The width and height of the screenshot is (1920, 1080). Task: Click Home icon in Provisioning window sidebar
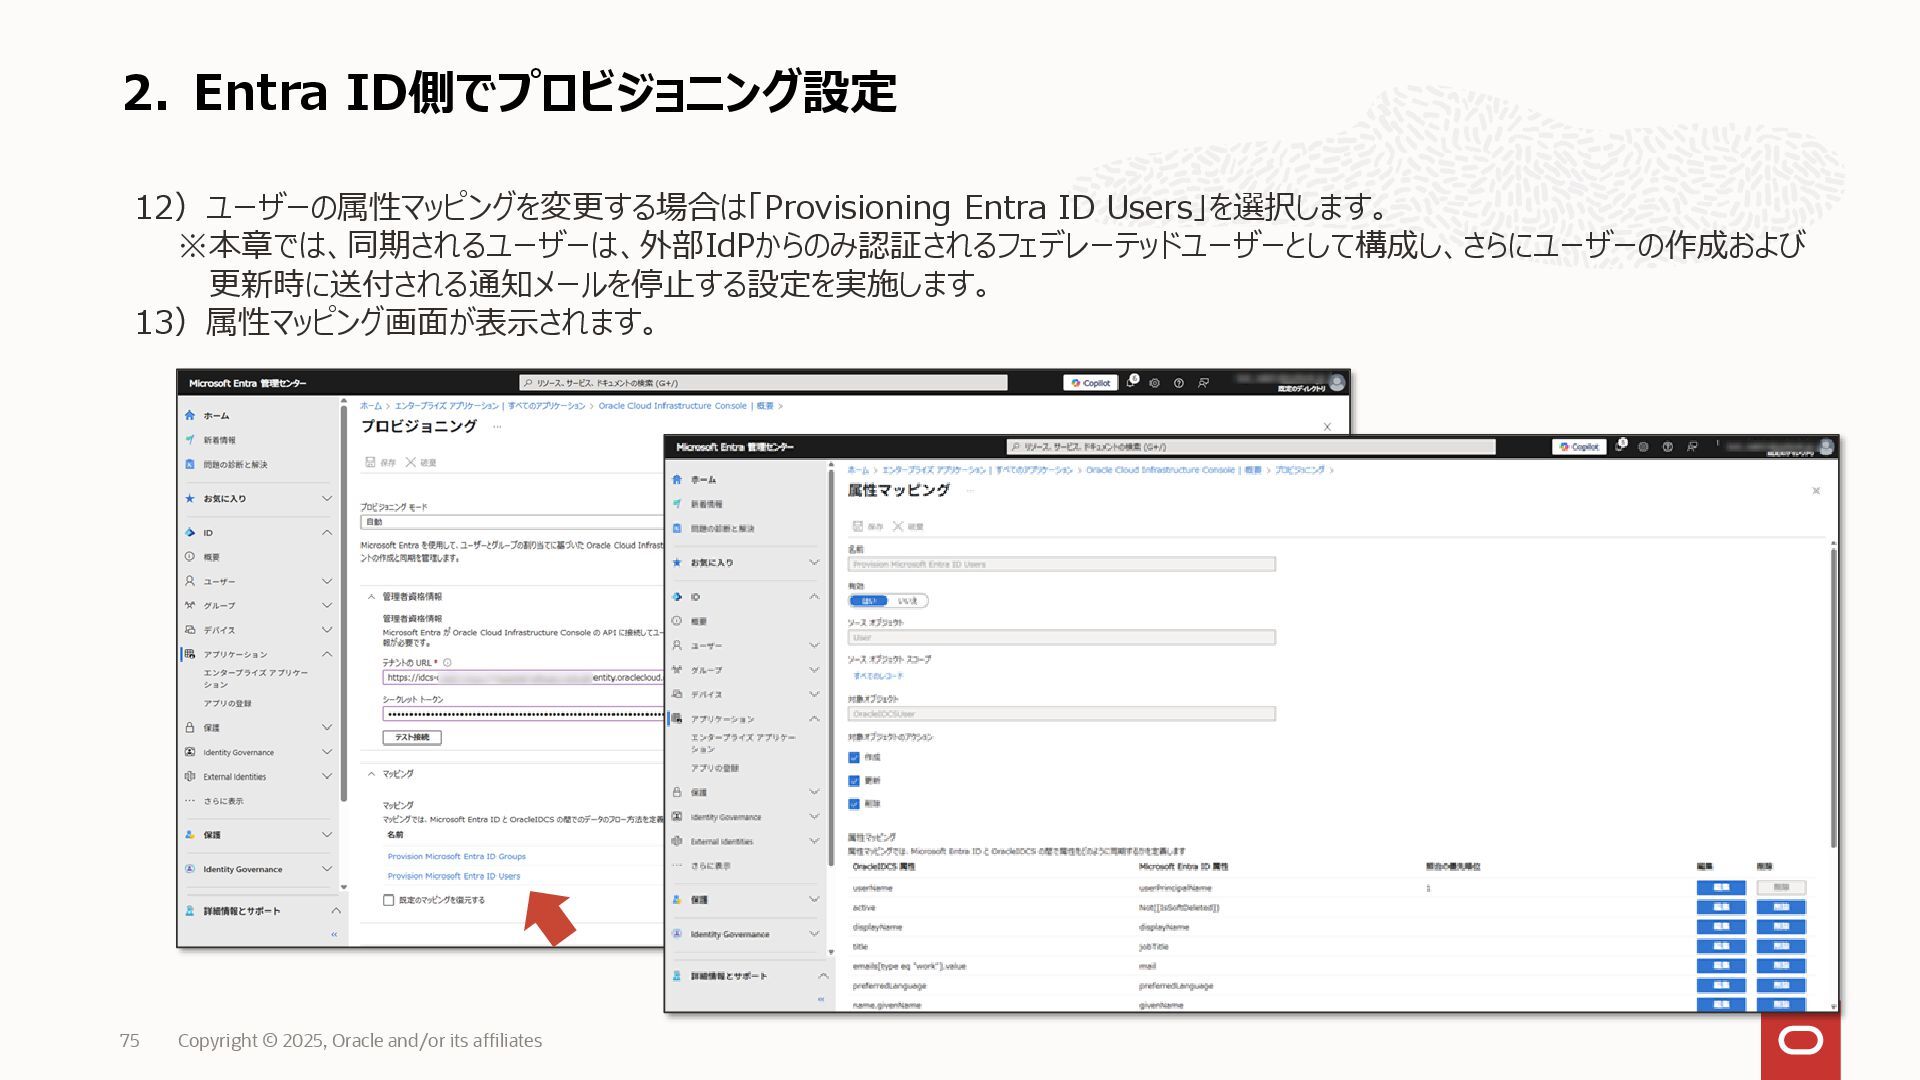coord(190,415)
